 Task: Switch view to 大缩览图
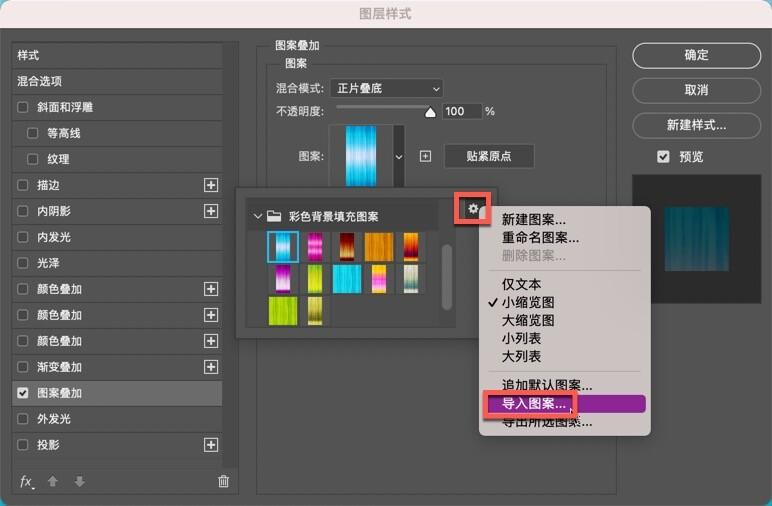click(x=528, y=320)
